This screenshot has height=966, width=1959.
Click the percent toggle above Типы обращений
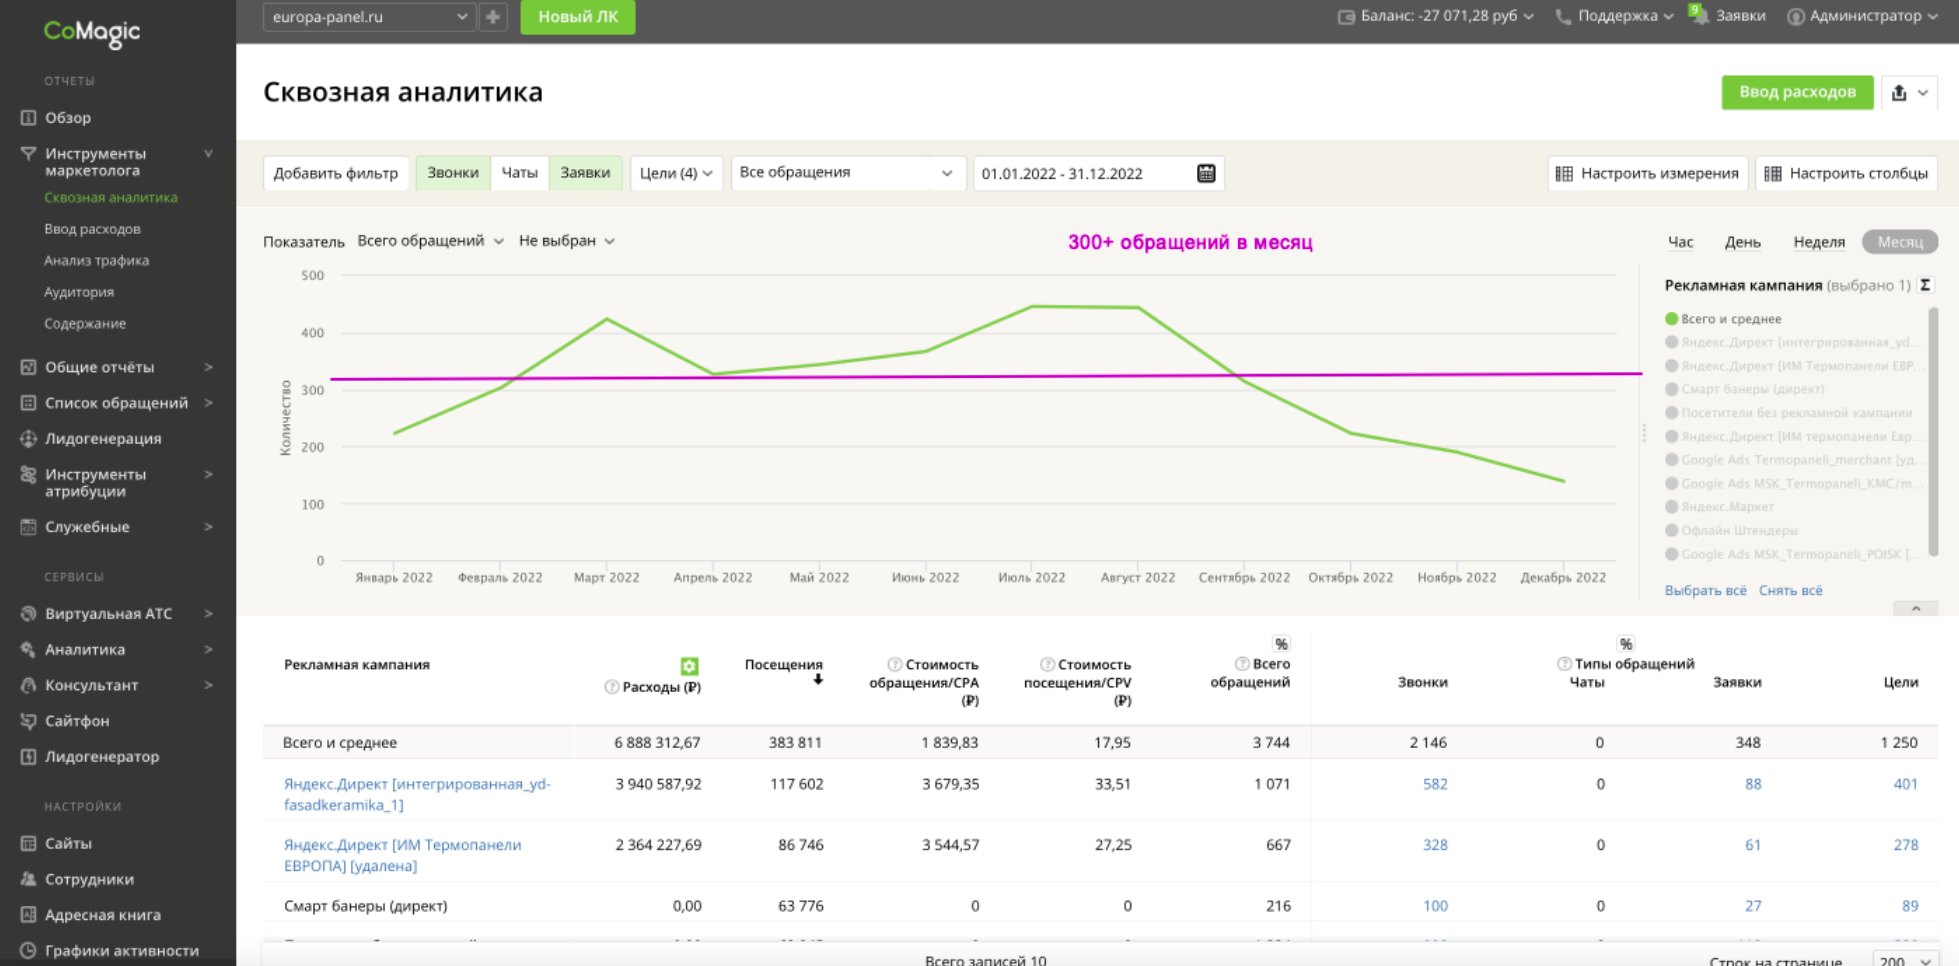[x=1626, y=644]
